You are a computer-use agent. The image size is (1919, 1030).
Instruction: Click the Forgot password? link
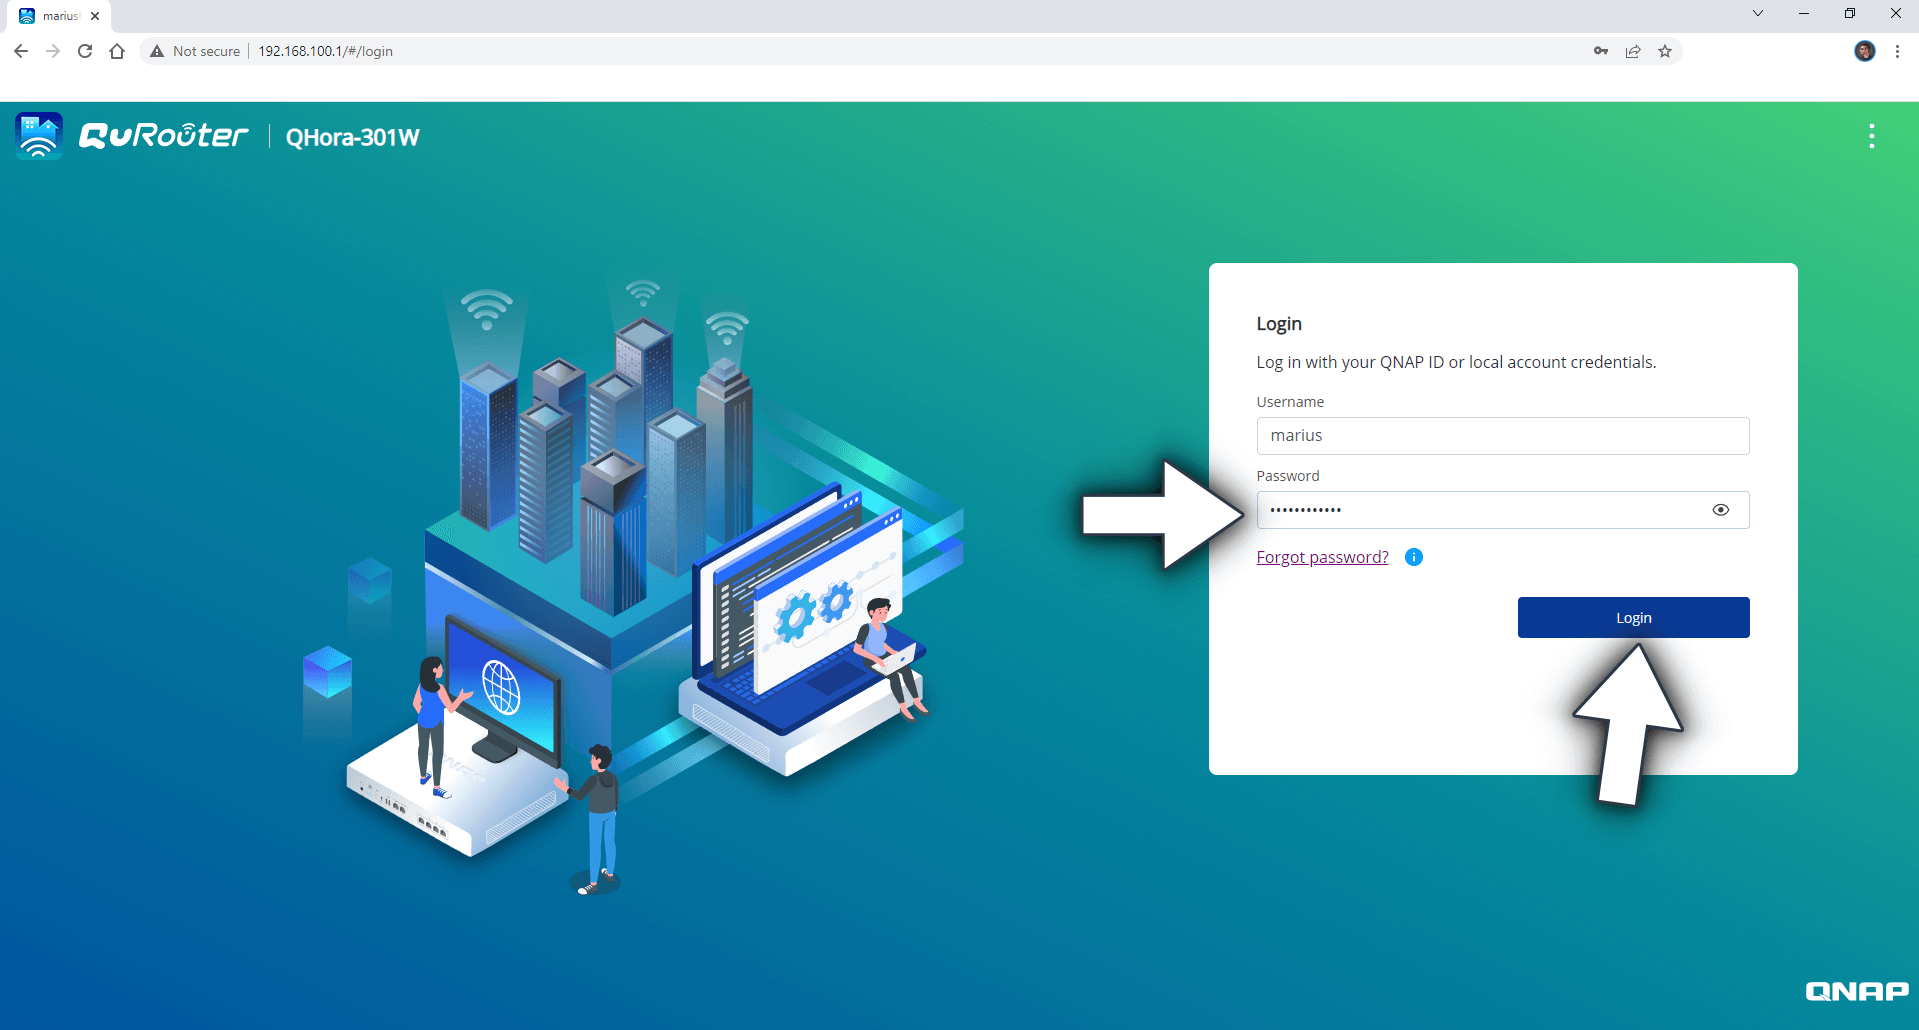pyautogui.click(x=1322, y=557)
